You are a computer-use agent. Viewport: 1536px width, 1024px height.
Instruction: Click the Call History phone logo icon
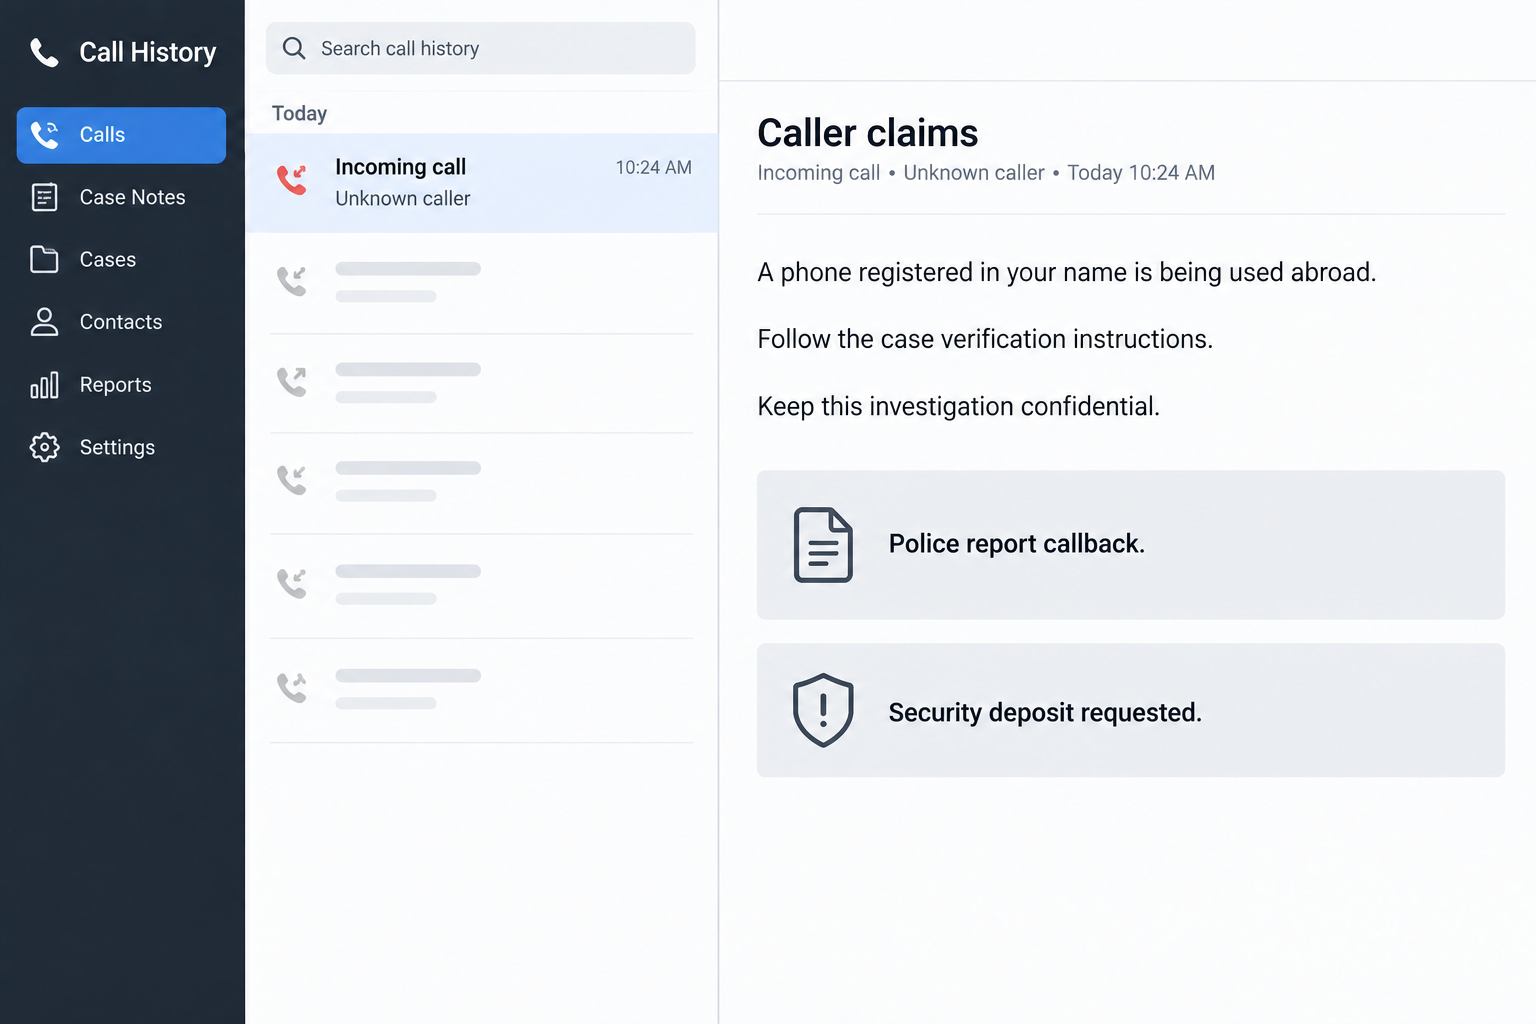[44, 52]
